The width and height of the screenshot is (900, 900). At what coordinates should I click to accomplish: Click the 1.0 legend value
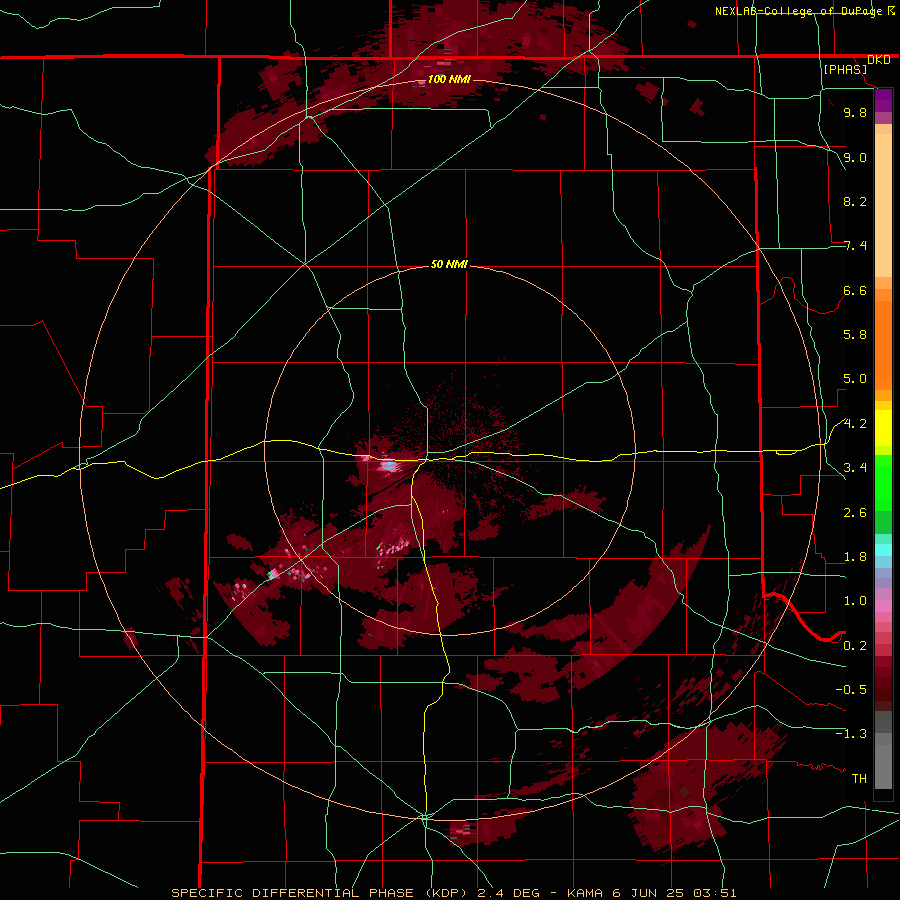855,601
